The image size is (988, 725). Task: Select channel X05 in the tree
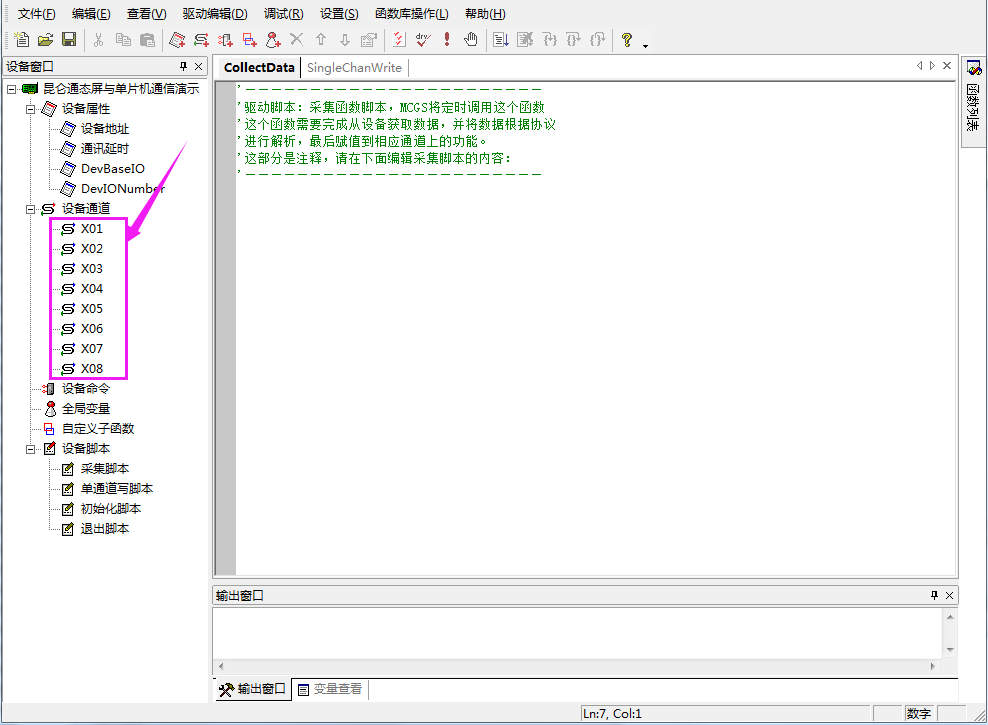pos(91,309)
